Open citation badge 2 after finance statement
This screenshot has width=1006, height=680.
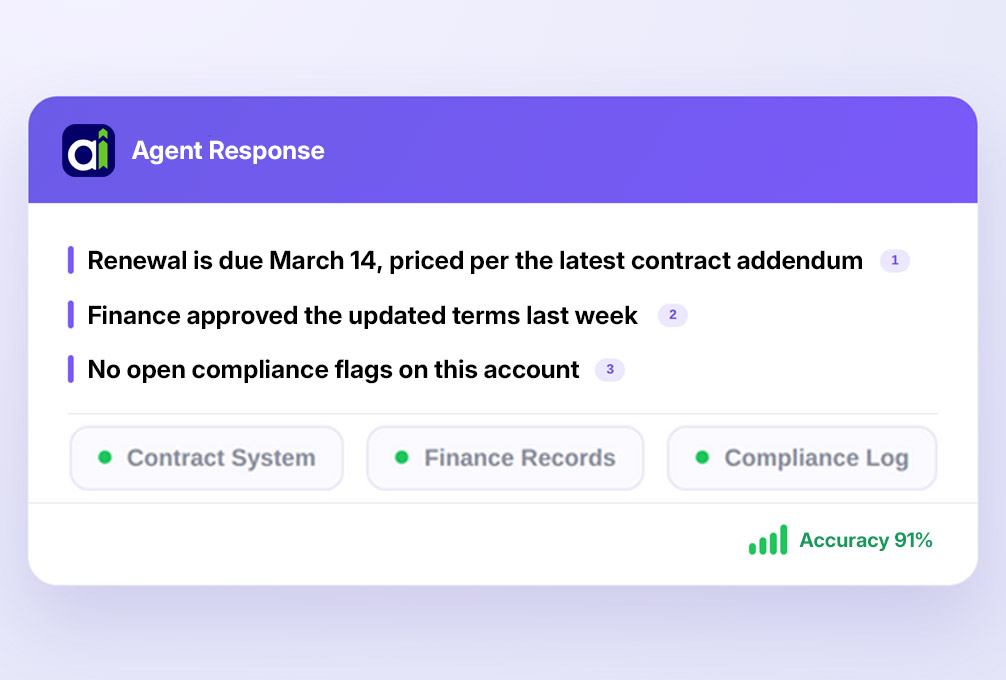(x=672, y=315)
